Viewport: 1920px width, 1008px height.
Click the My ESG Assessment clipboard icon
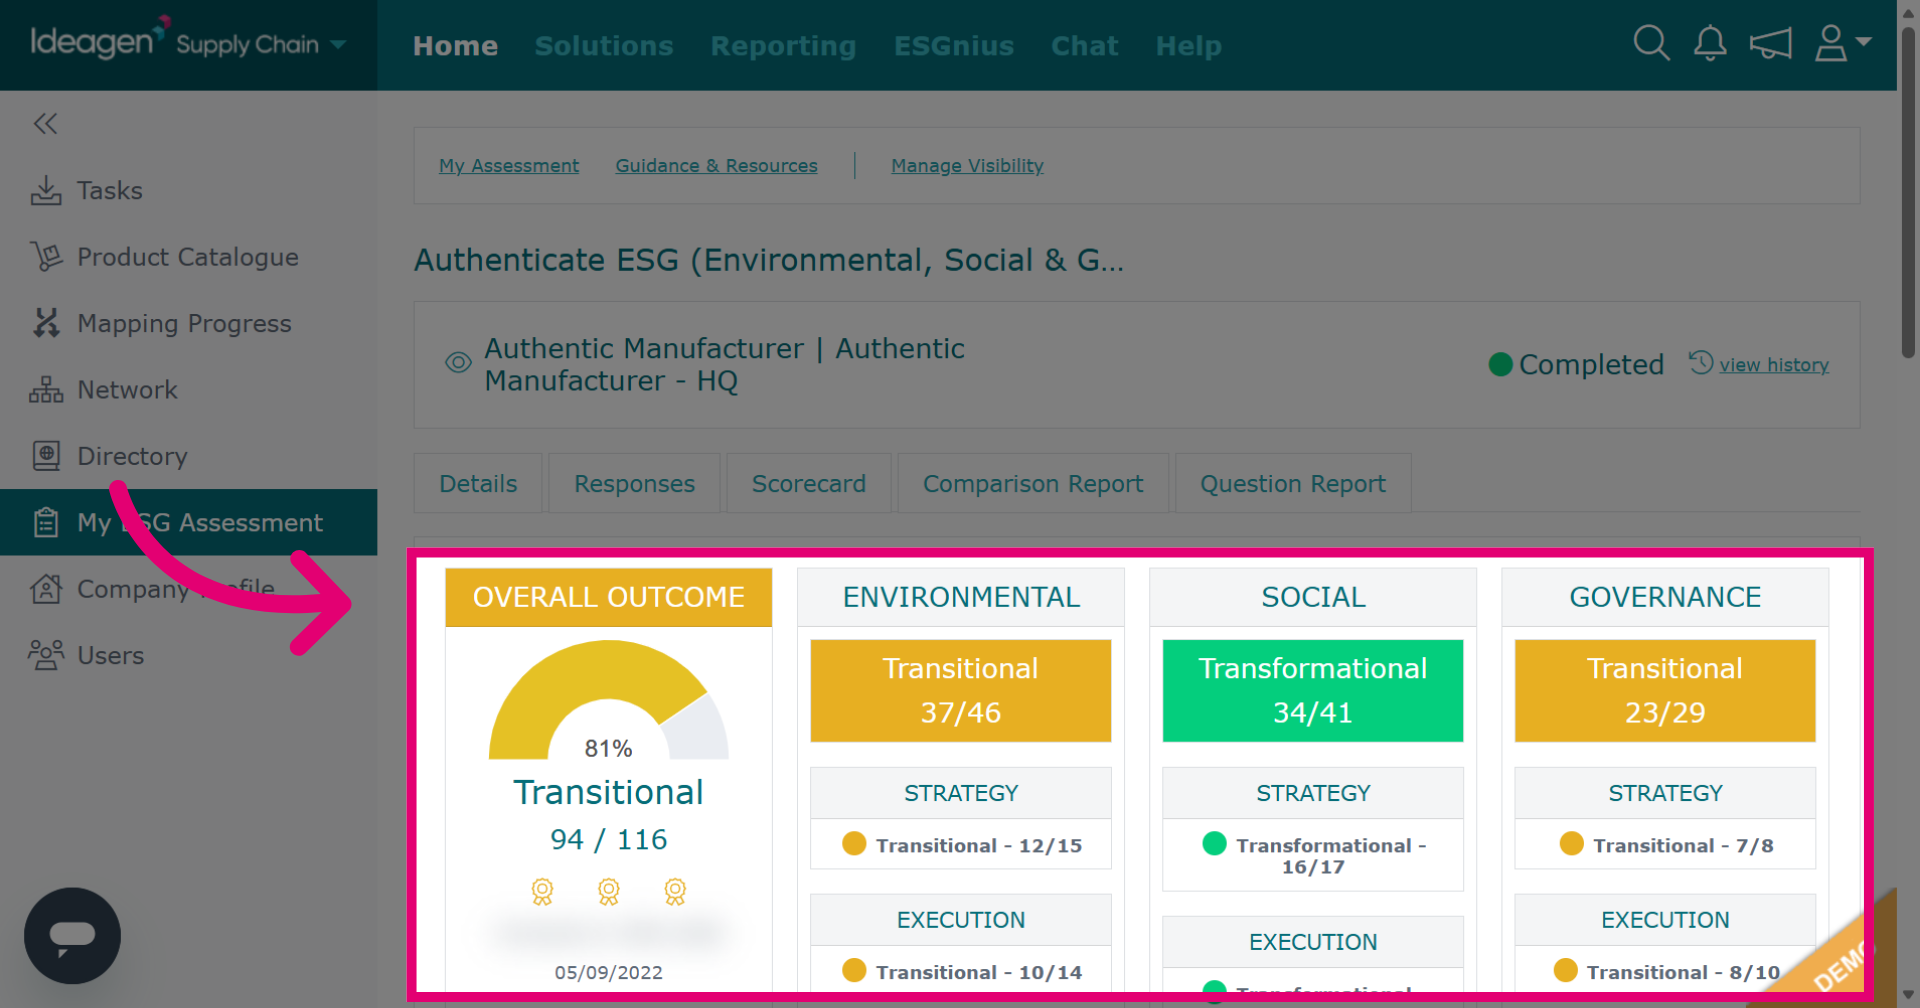[x=46, y=522]
